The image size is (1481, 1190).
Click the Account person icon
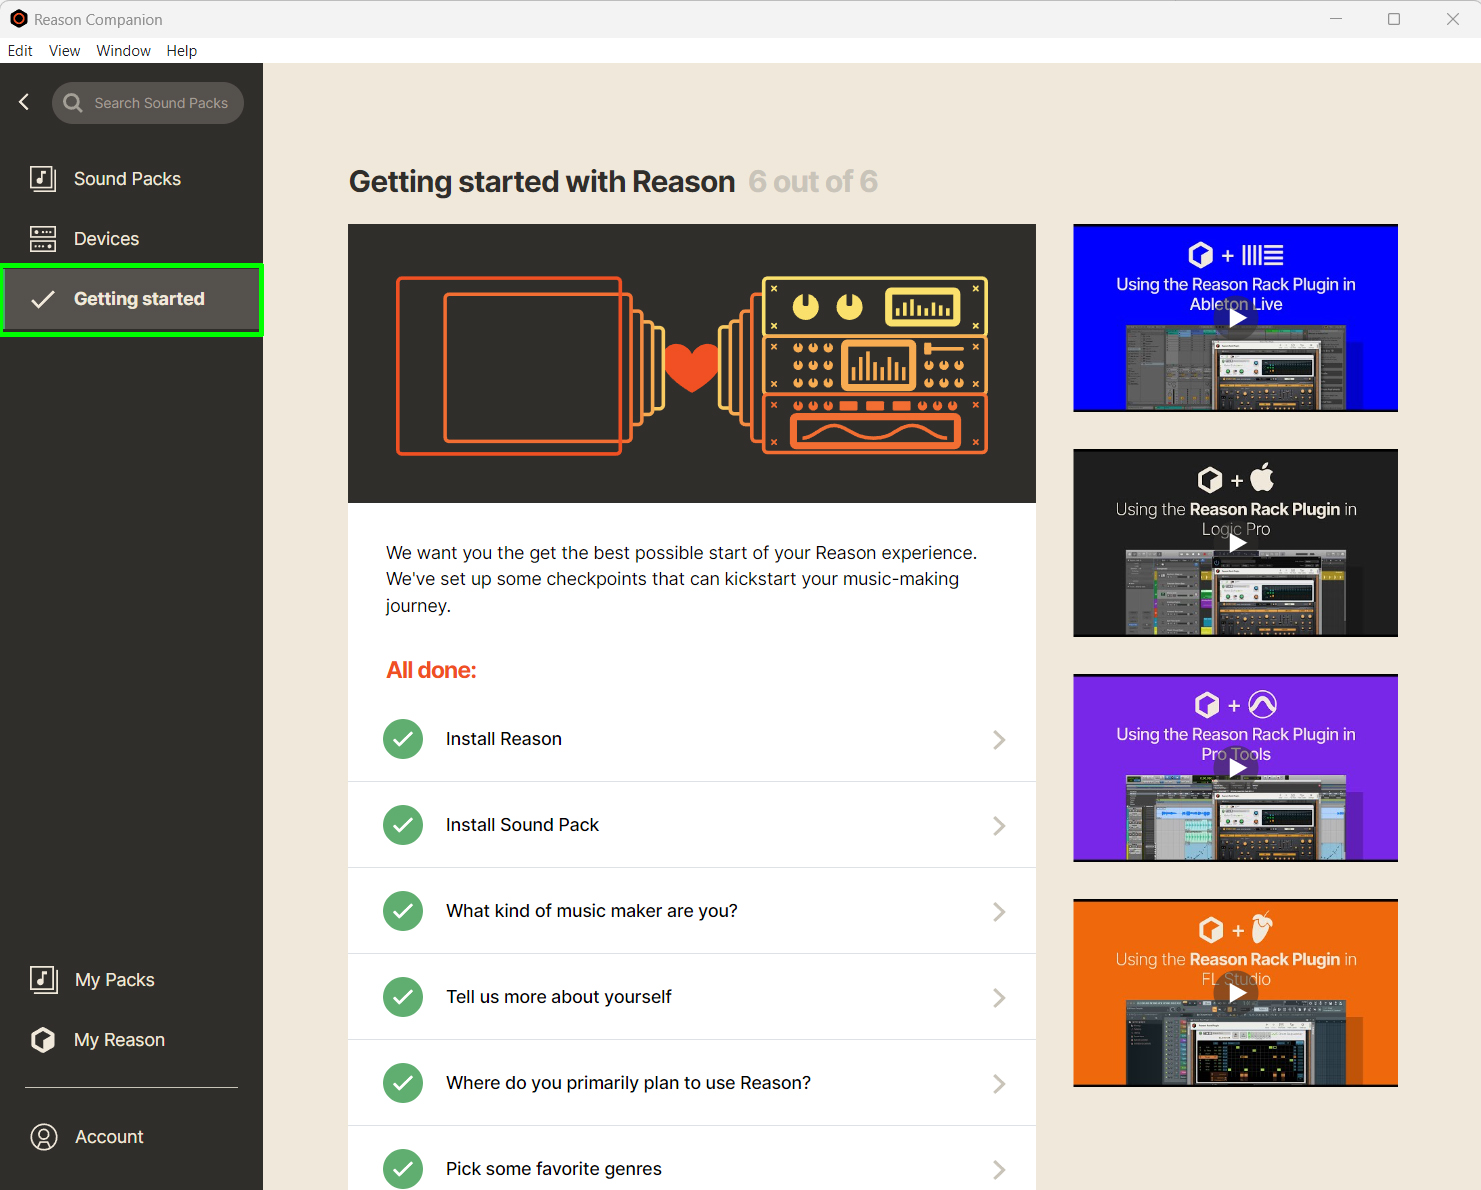coord(44,1137)
